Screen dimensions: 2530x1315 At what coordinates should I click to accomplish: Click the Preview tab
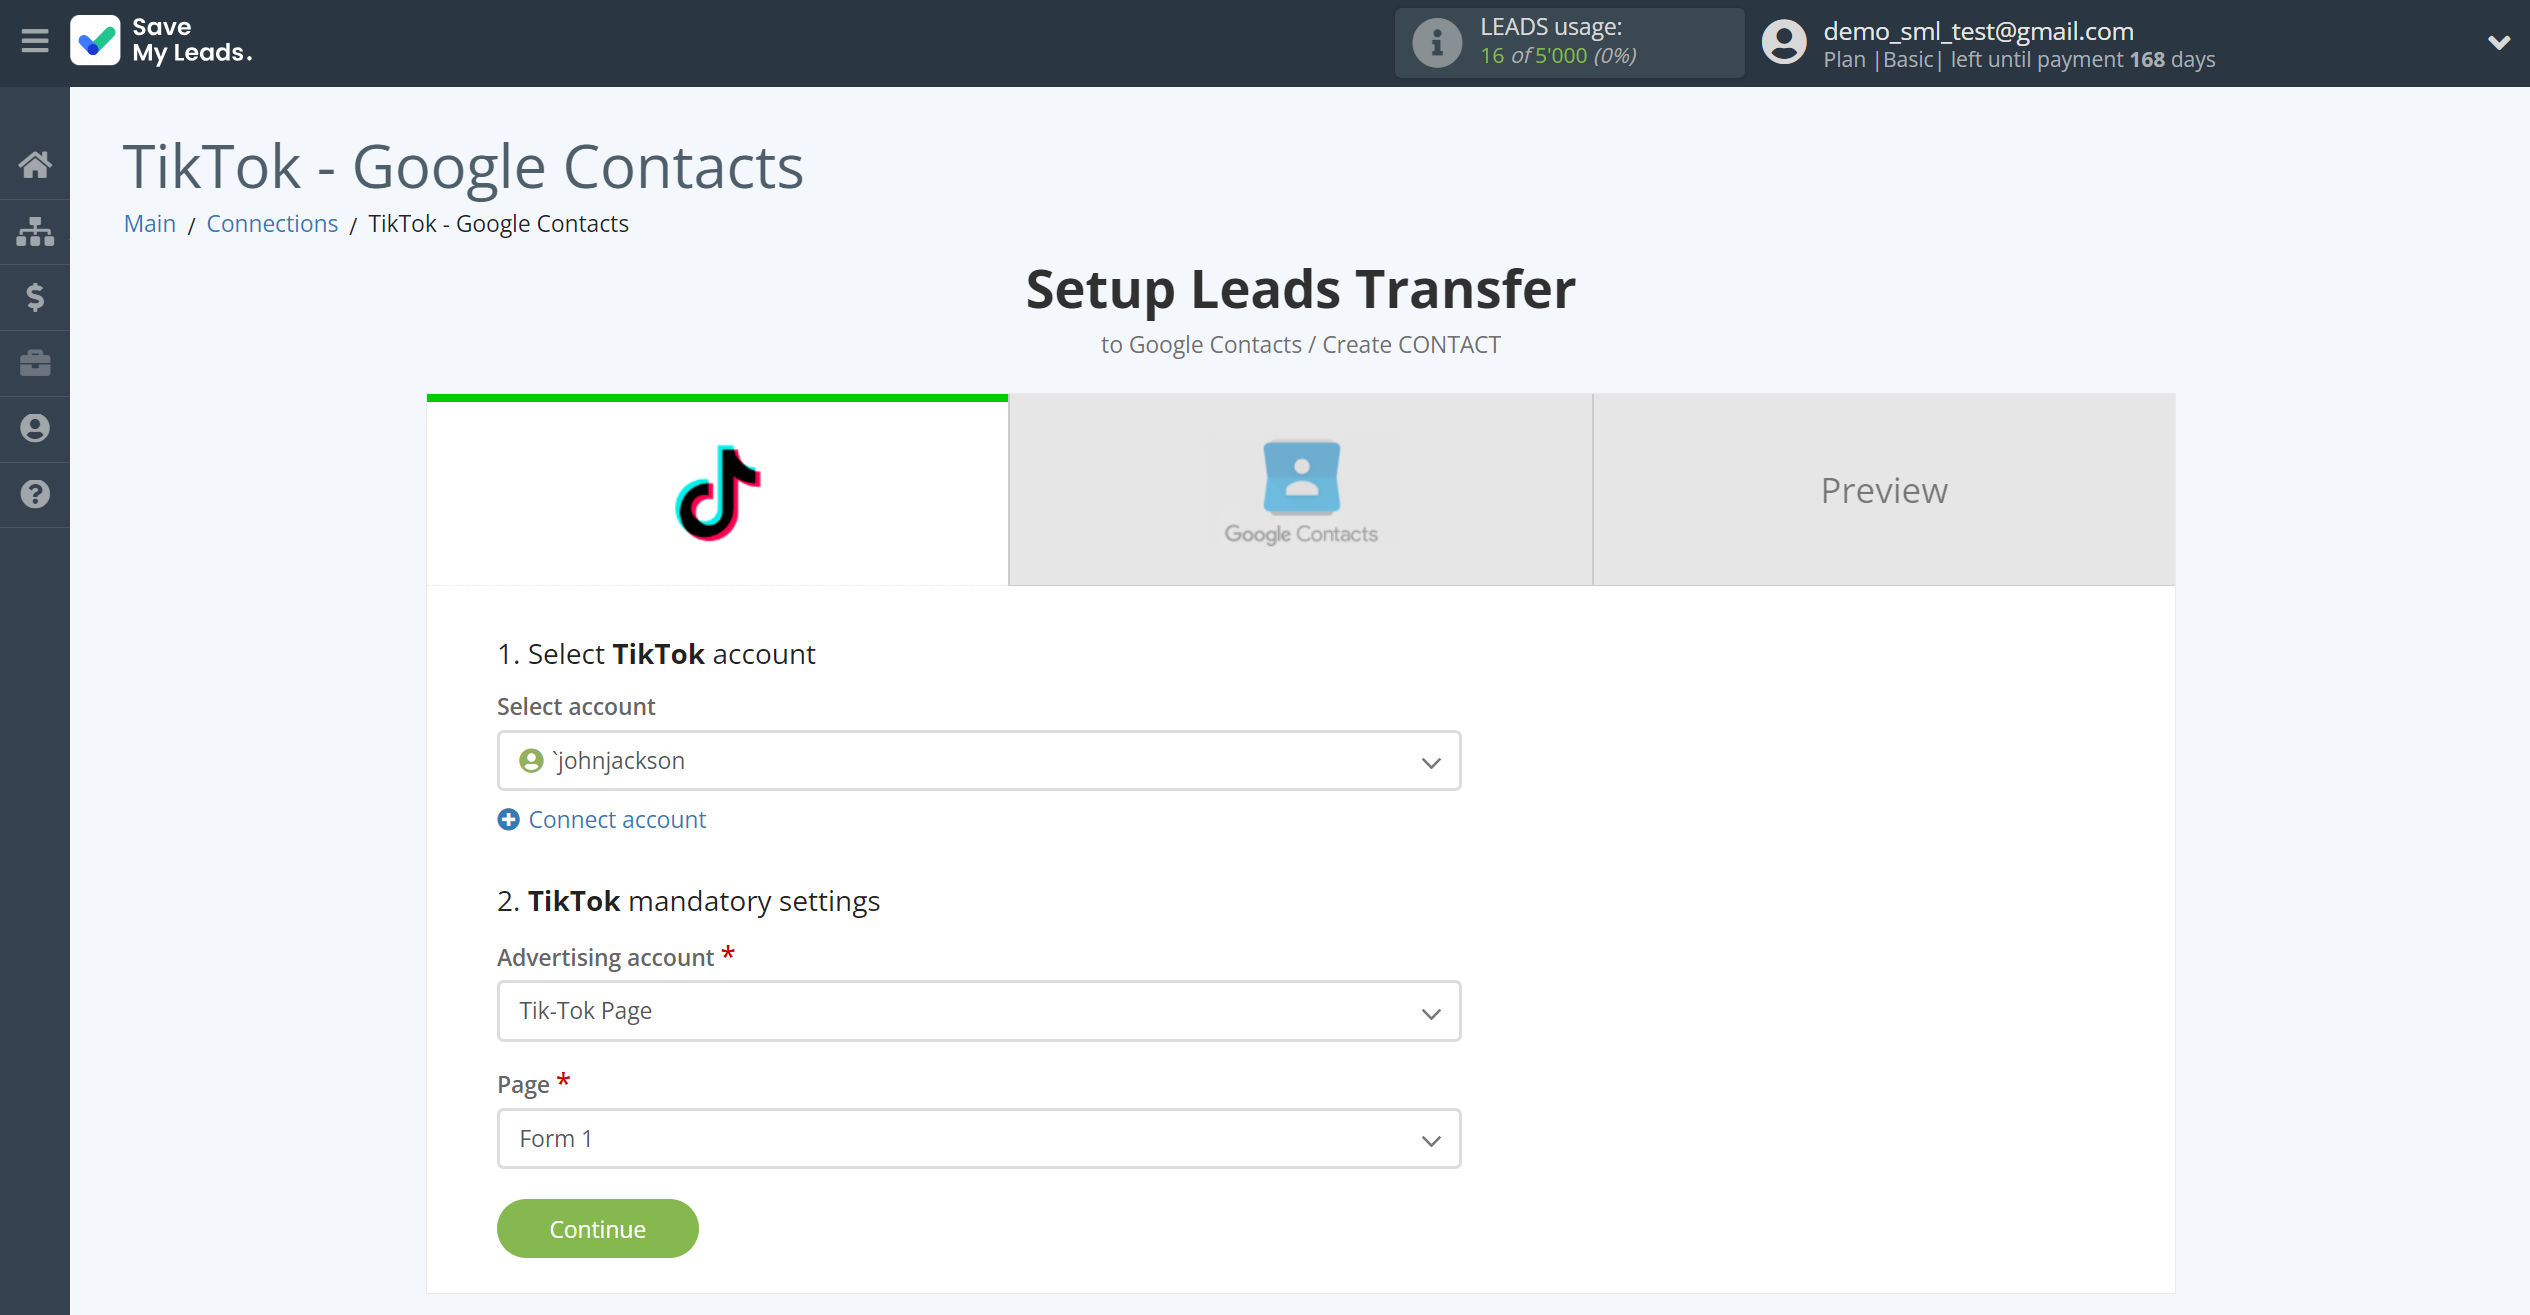pyautogui.click(x=1884, y=489)
